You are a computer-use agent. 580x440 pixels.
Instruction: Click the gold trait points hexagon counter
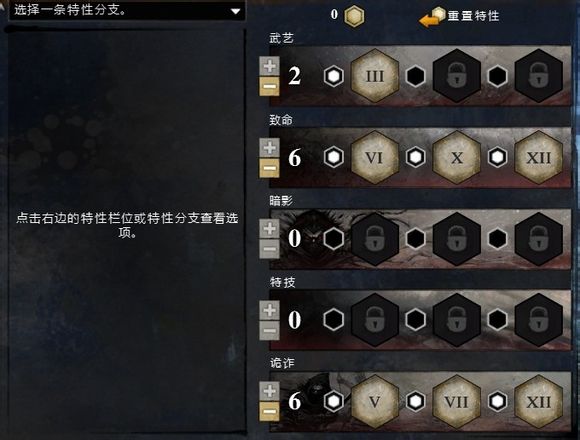point(354,16)
